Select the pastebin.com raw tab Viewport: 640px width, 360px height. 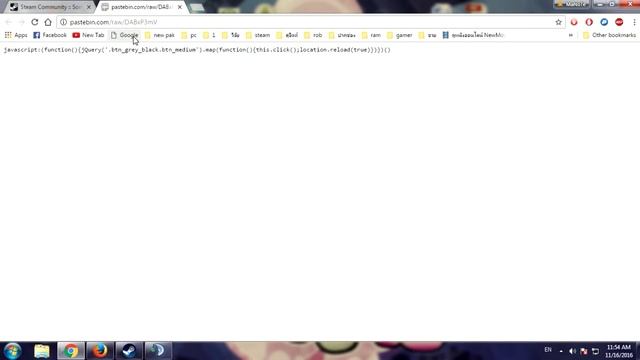point(141,7)
